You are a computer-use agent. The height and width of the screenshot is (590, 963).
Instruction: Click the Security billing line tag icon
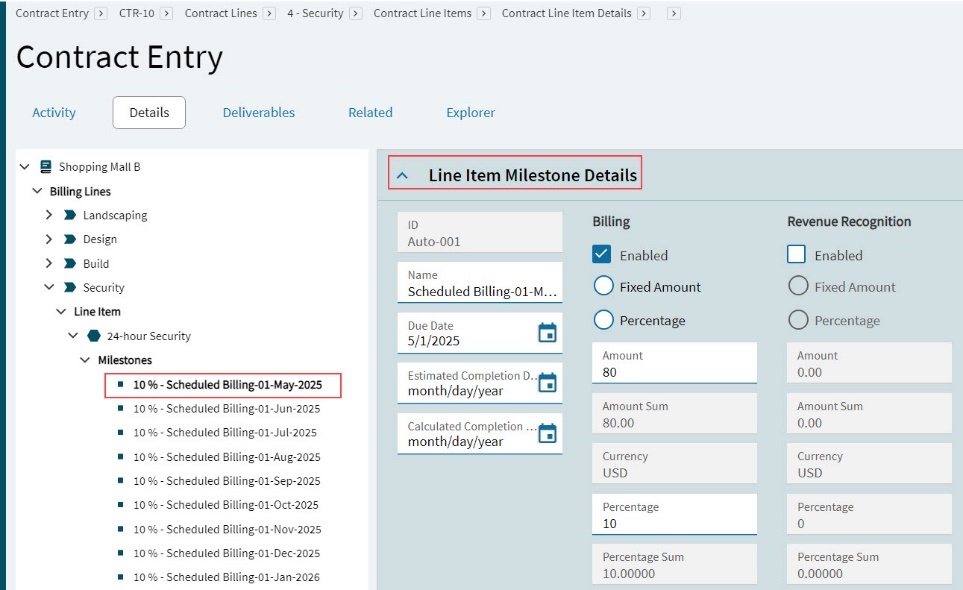point(70,287)
